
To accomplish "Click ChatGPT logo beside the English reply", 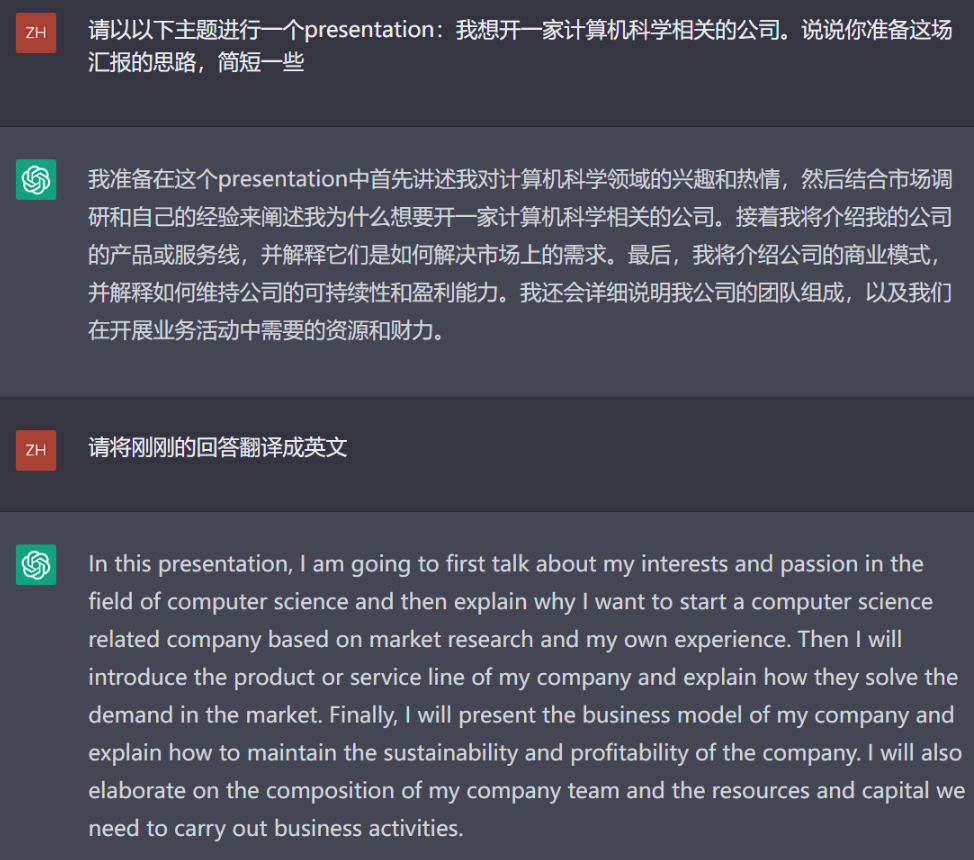I will pos(36,565).
